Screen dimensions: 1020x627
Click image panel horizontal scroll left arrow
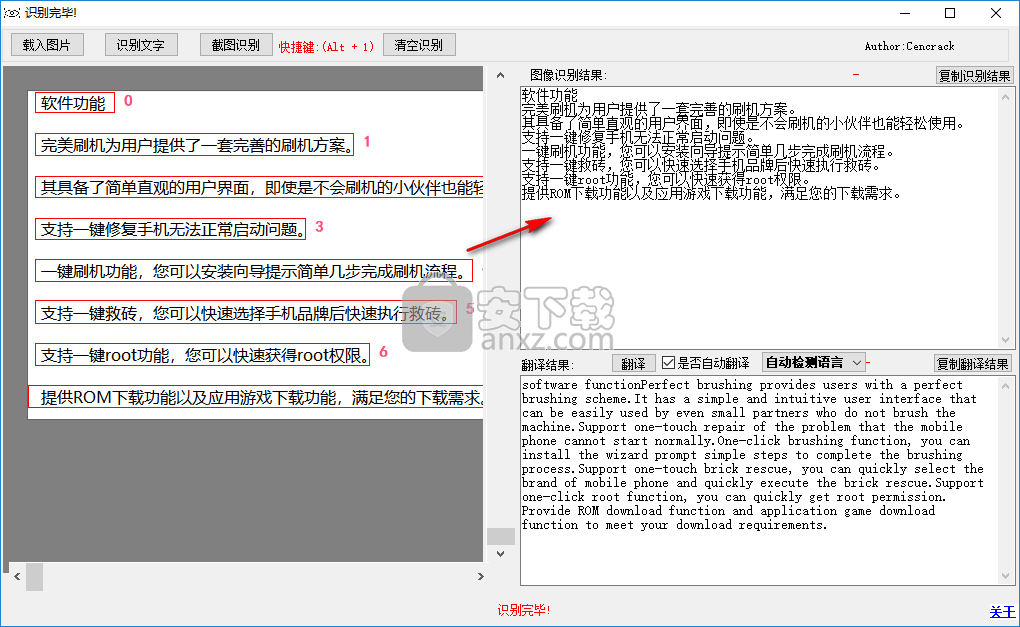click(x=17, y=576)
